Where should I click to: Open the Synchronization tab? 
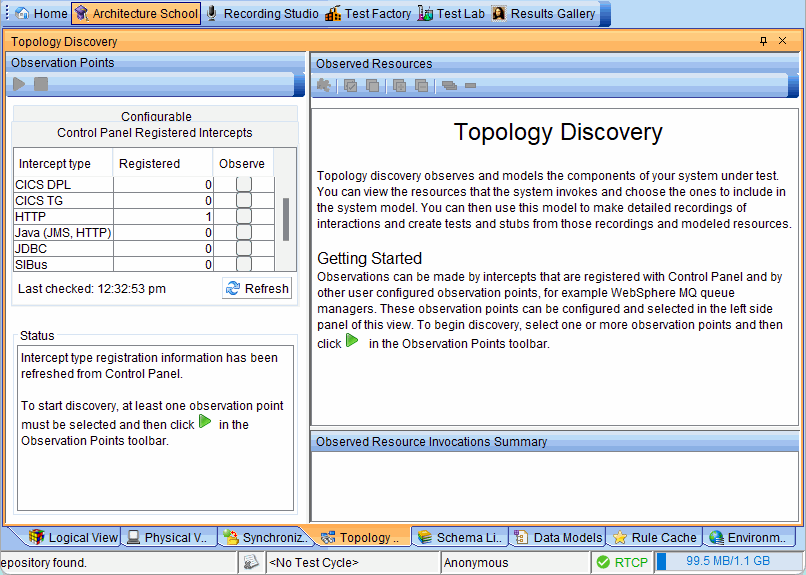[265, 537]
